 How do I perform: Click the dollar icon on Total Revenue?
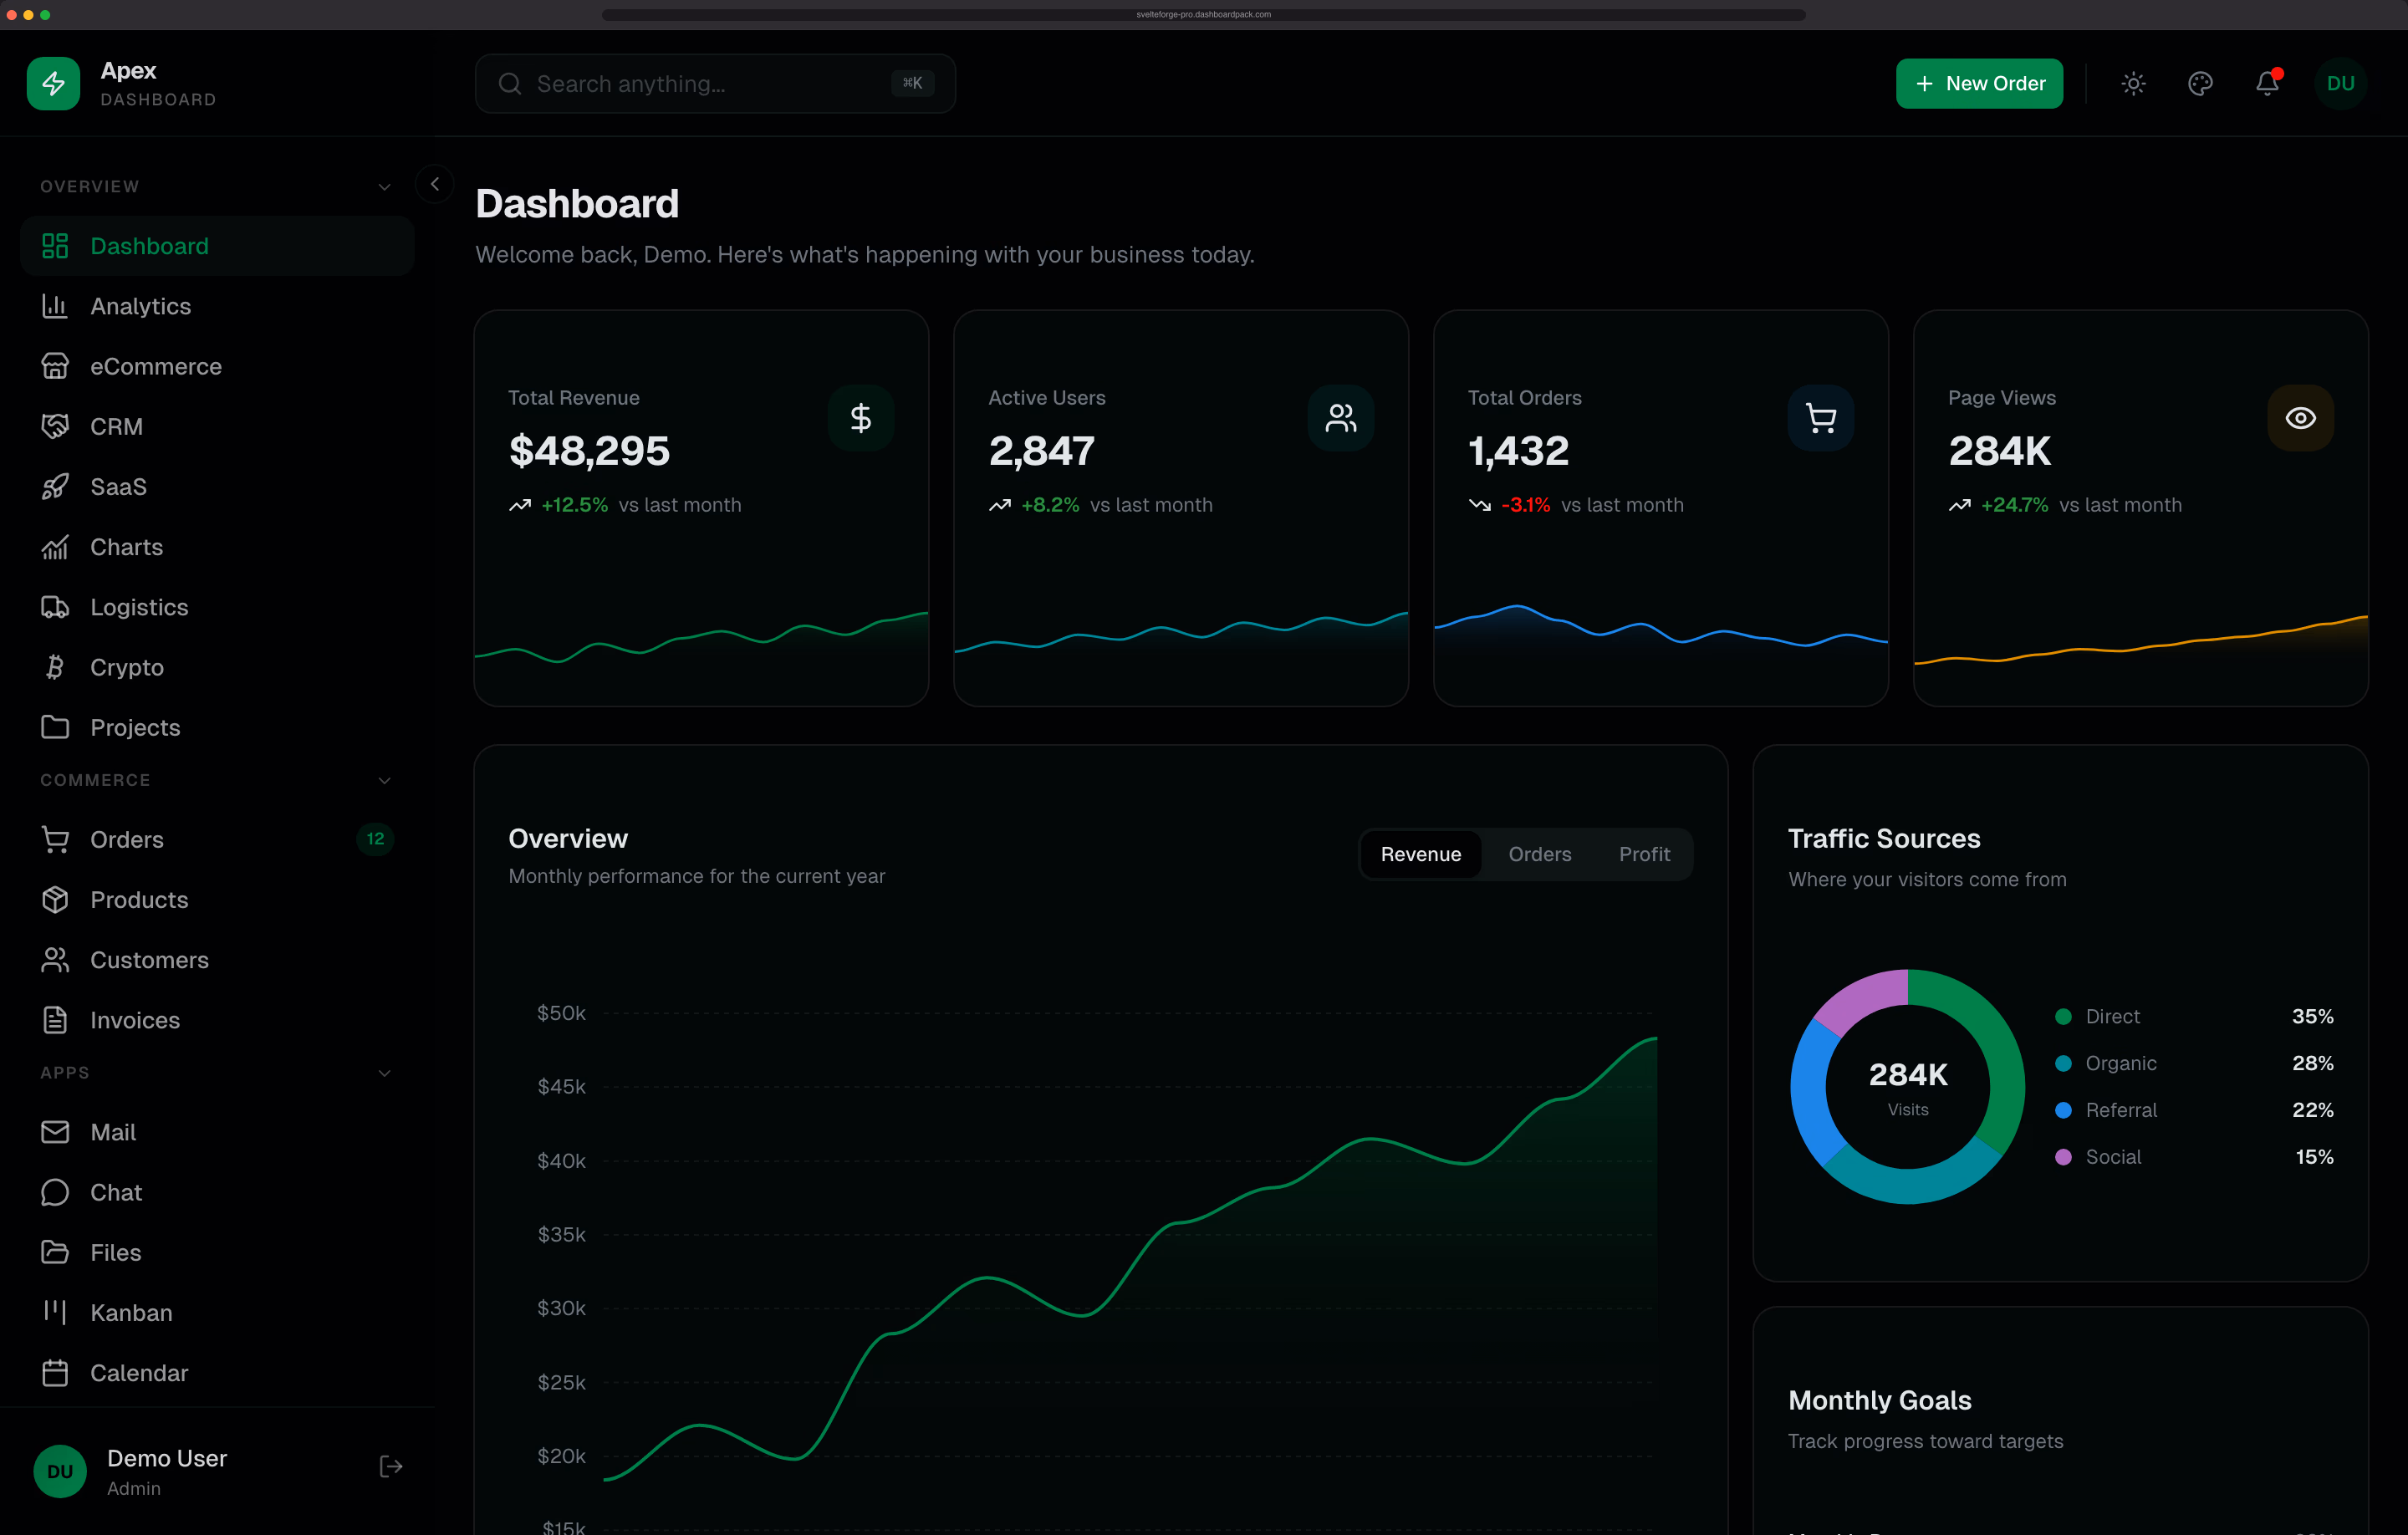(860, 418)
